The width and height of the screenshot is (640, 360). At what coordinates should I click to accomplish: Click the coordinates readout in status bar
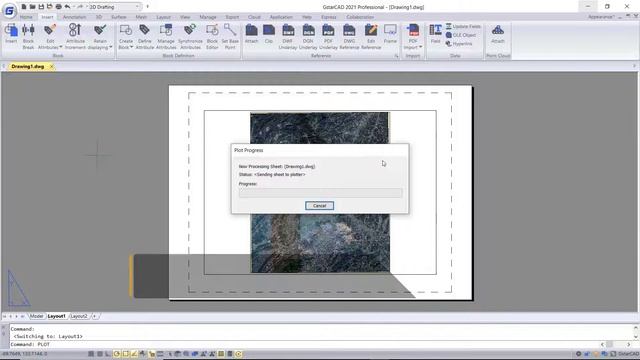pos(24,354)
